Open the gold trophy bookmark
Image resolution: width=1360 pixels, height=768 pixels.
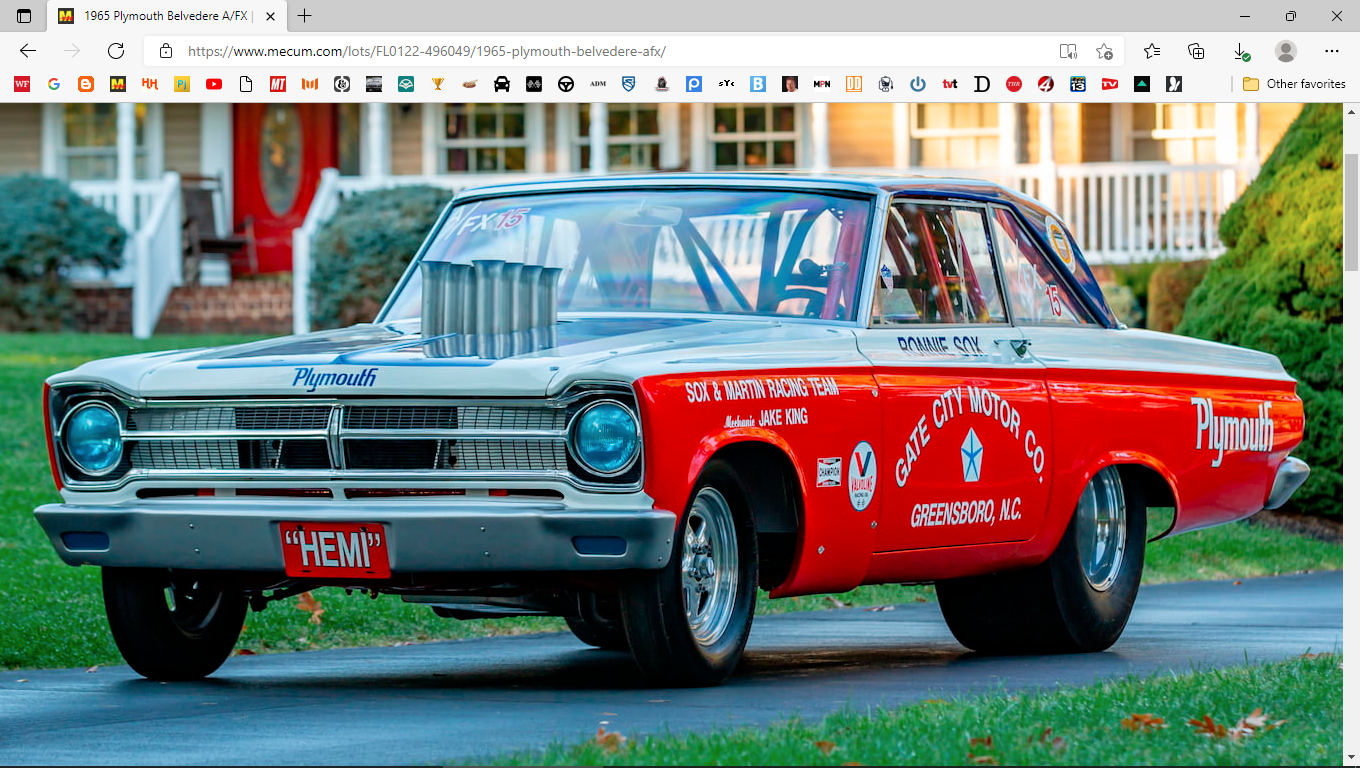438,84
